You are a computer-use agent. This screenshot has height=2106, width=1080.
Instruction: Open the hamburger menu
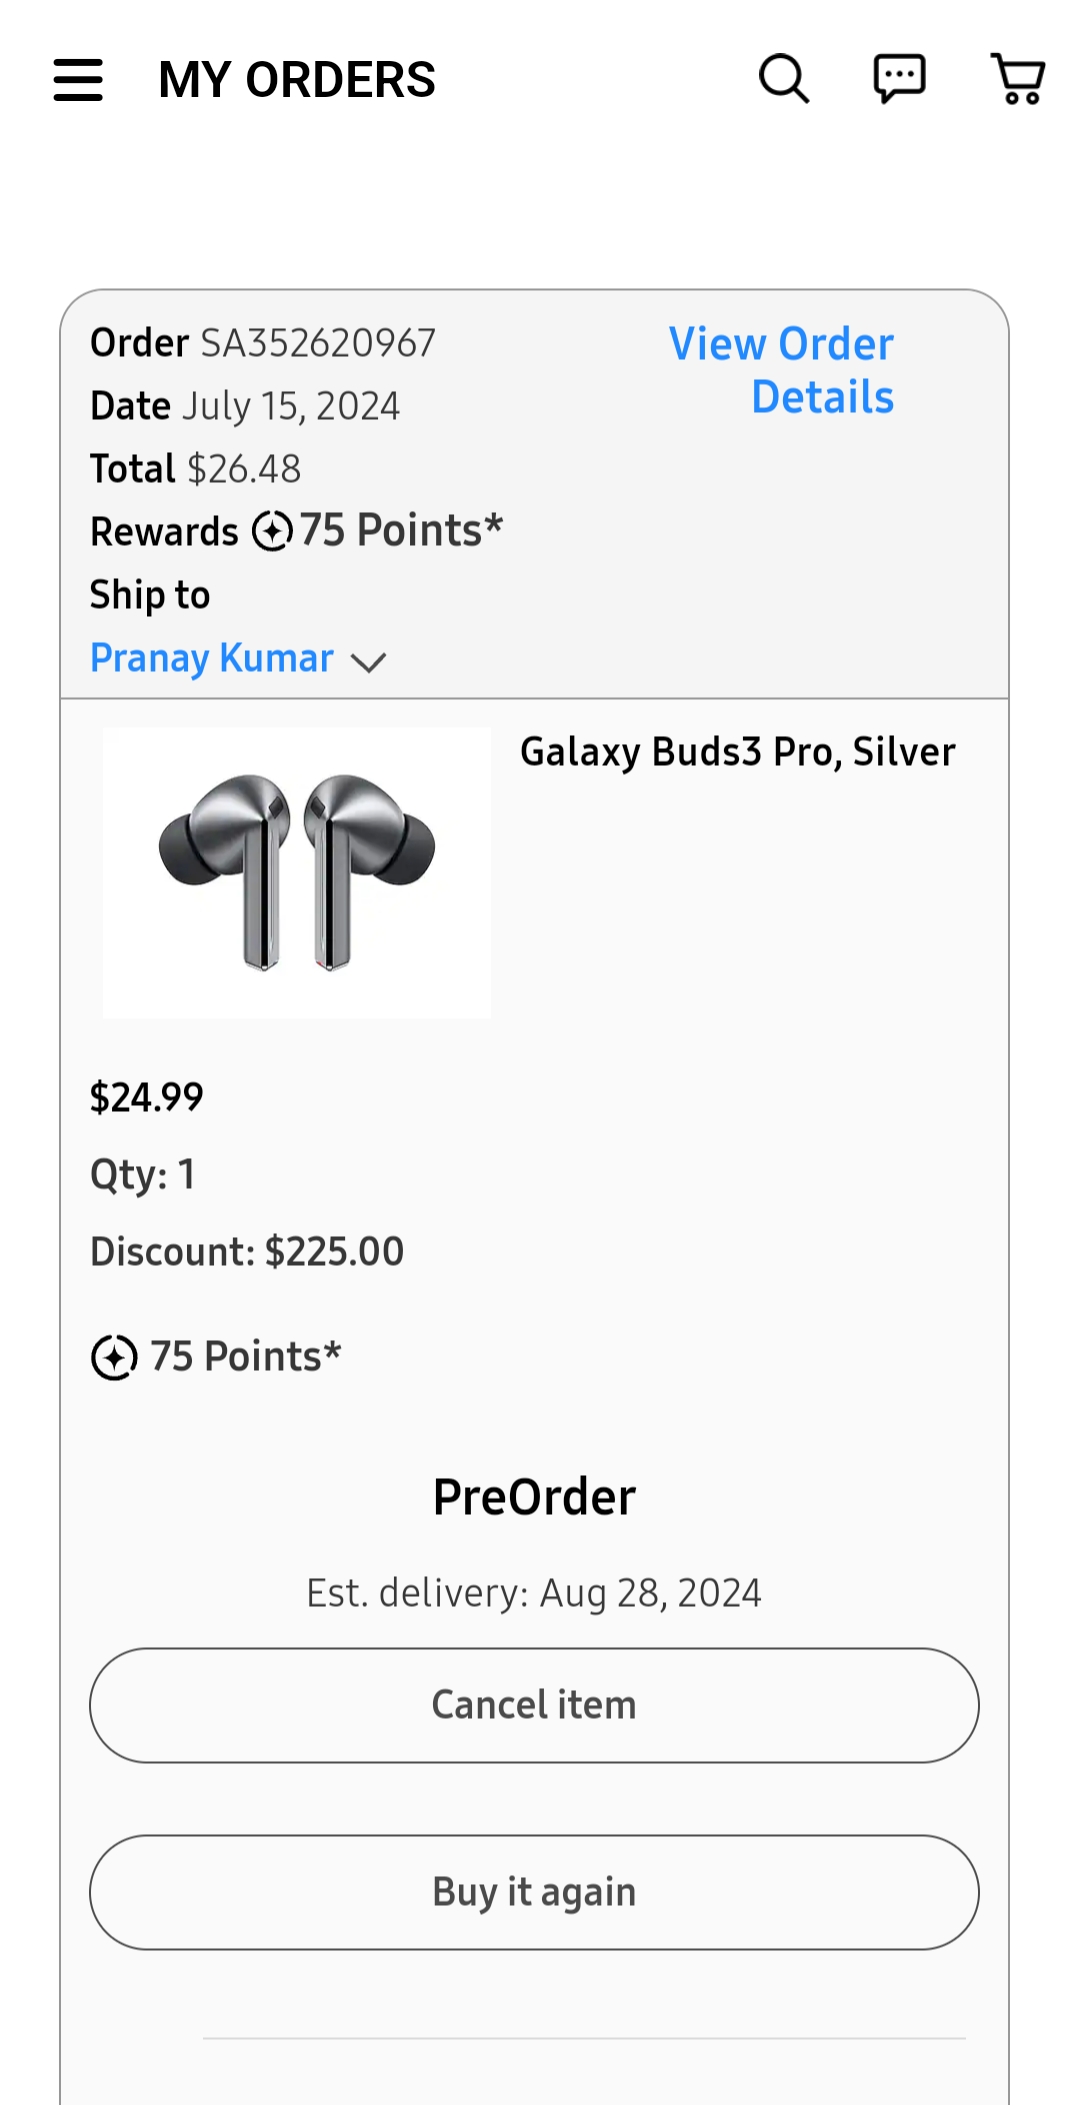pos(78,80)
